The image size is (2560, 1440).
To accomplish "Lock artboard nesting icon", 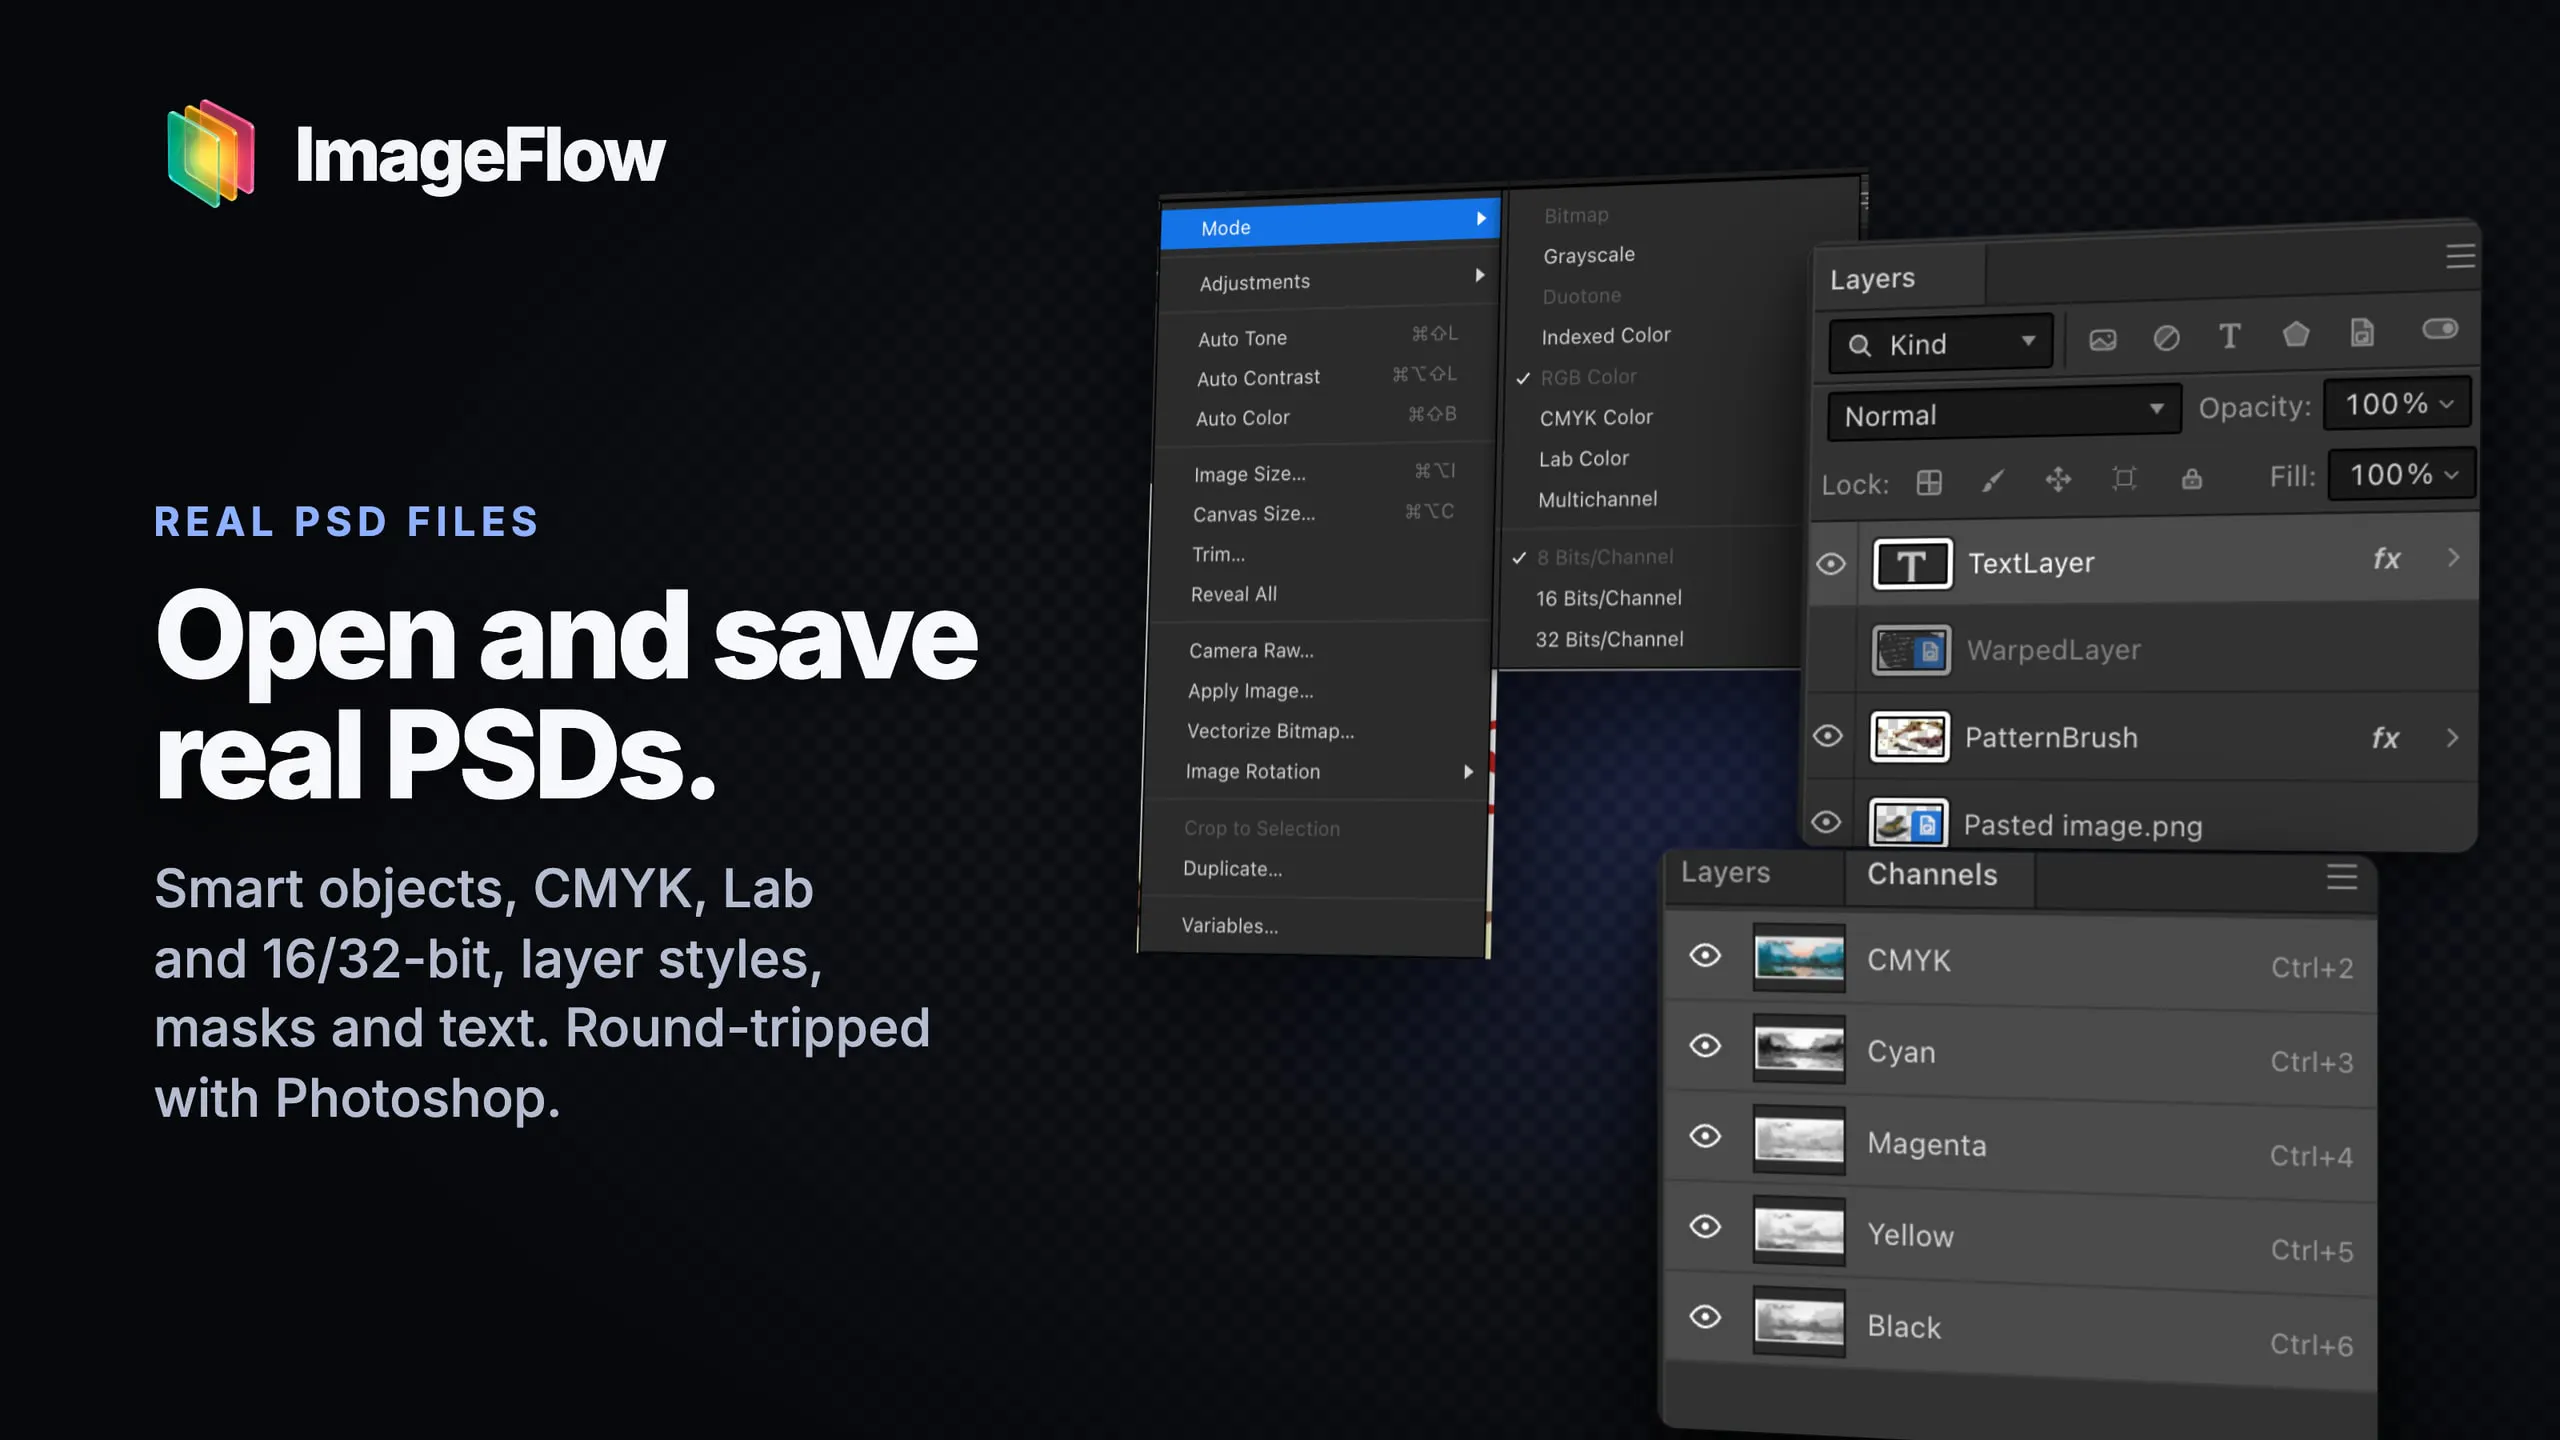I will [x=2124, y=479].
